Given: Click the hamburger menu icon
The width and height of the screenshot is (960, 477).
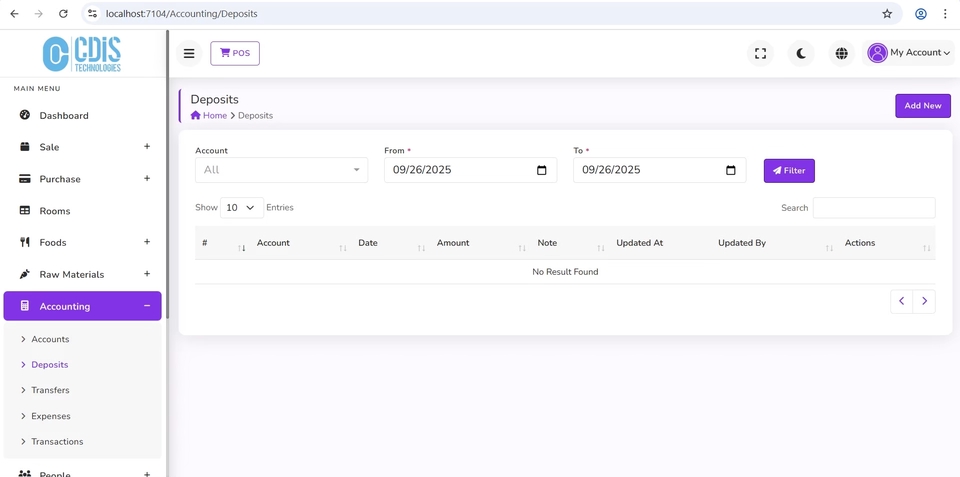Looking at the screenshot, I should 189,53.
